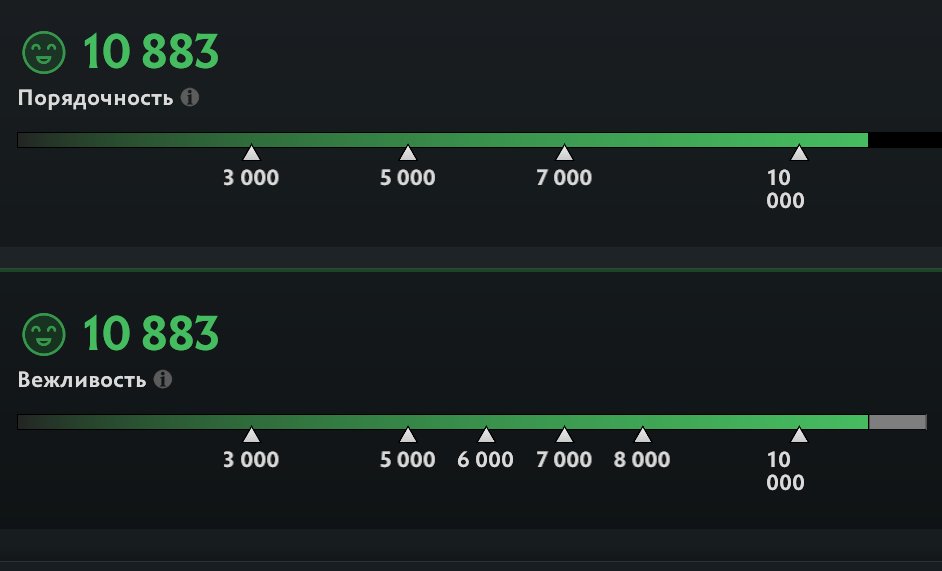
Task: Select the 3 000 triangle marker under Порядочность bar
Action: pos(251,153)
